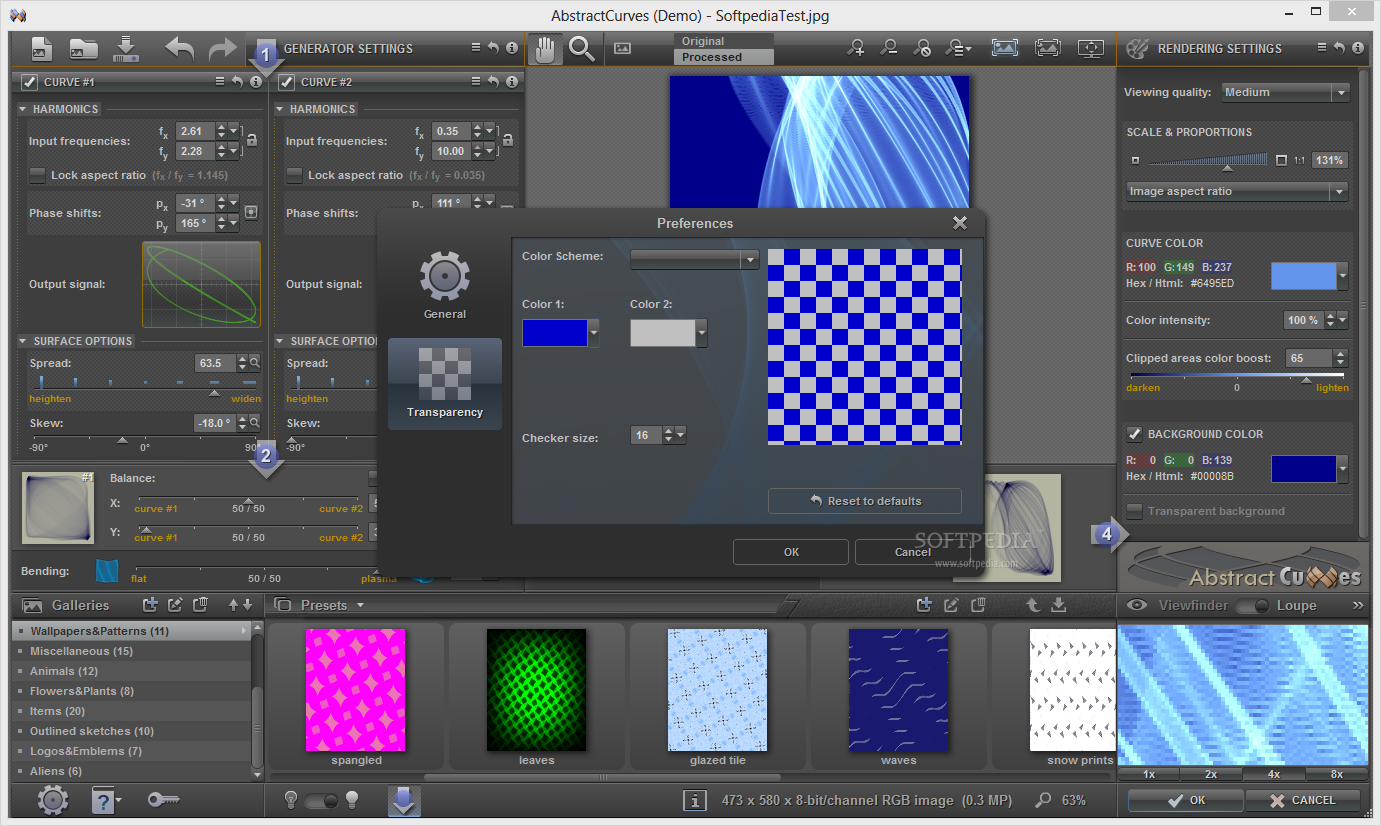This screenshot has height=826, width=1381.
Task: Switch preview to Original
Action: click(x=724, y=41)
